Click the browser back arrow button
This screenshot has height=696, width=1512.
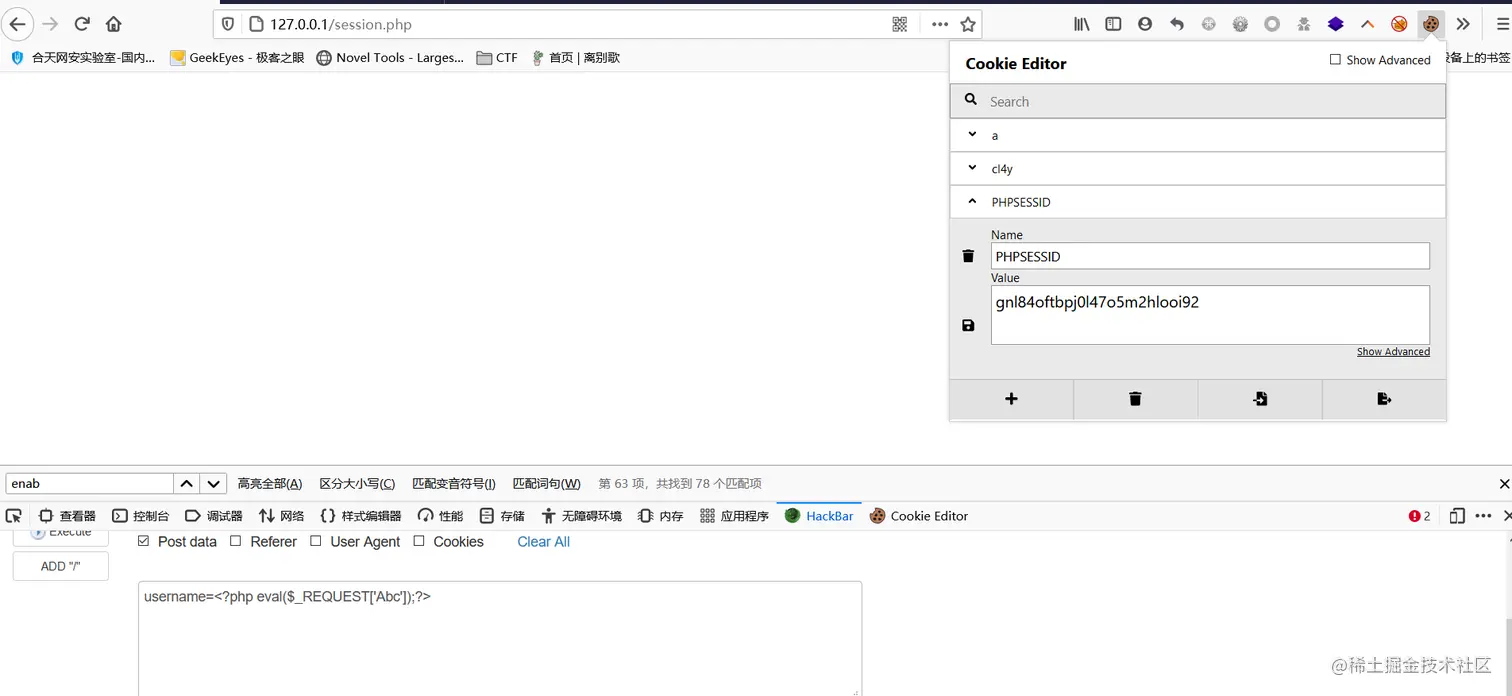[17, 24]
